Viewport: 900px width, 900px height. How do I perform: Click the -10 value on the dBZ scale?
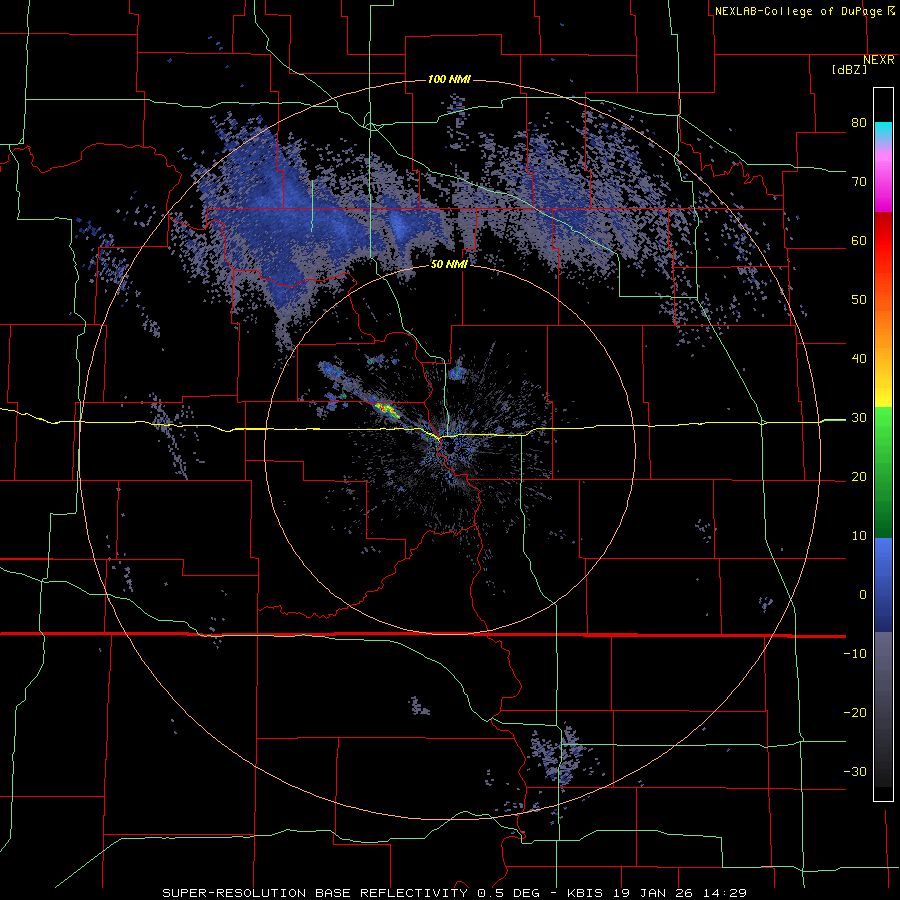pyautogui.click(x=855, y=654)
